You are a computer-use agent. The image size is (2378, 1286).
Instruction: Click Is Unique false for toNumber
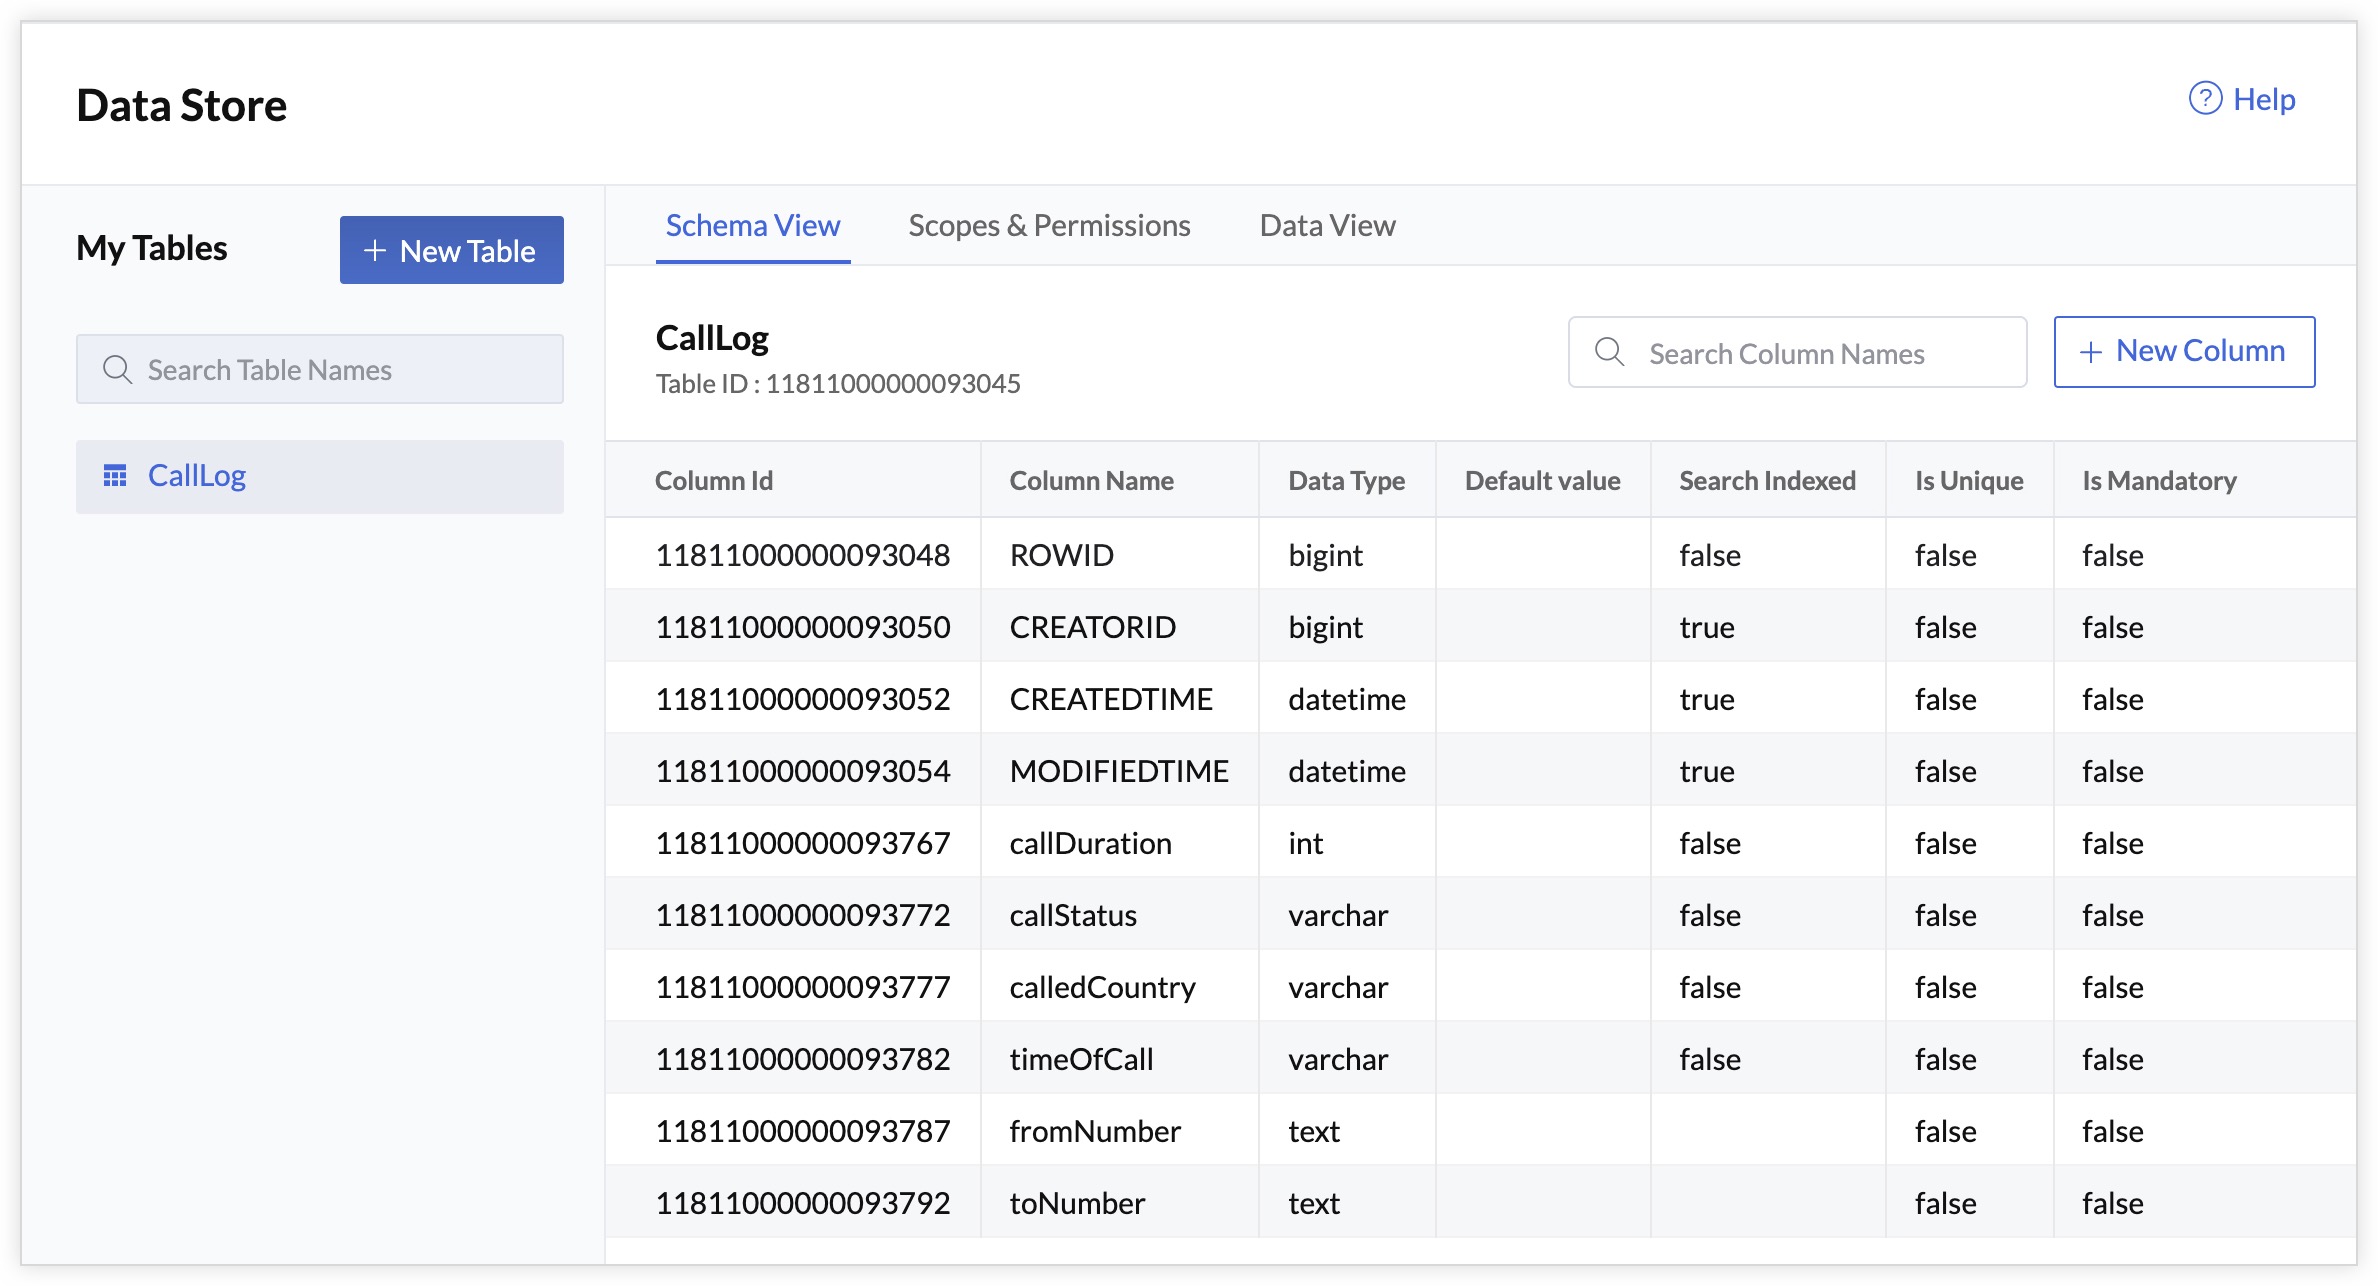(x=1945, y=1203)
